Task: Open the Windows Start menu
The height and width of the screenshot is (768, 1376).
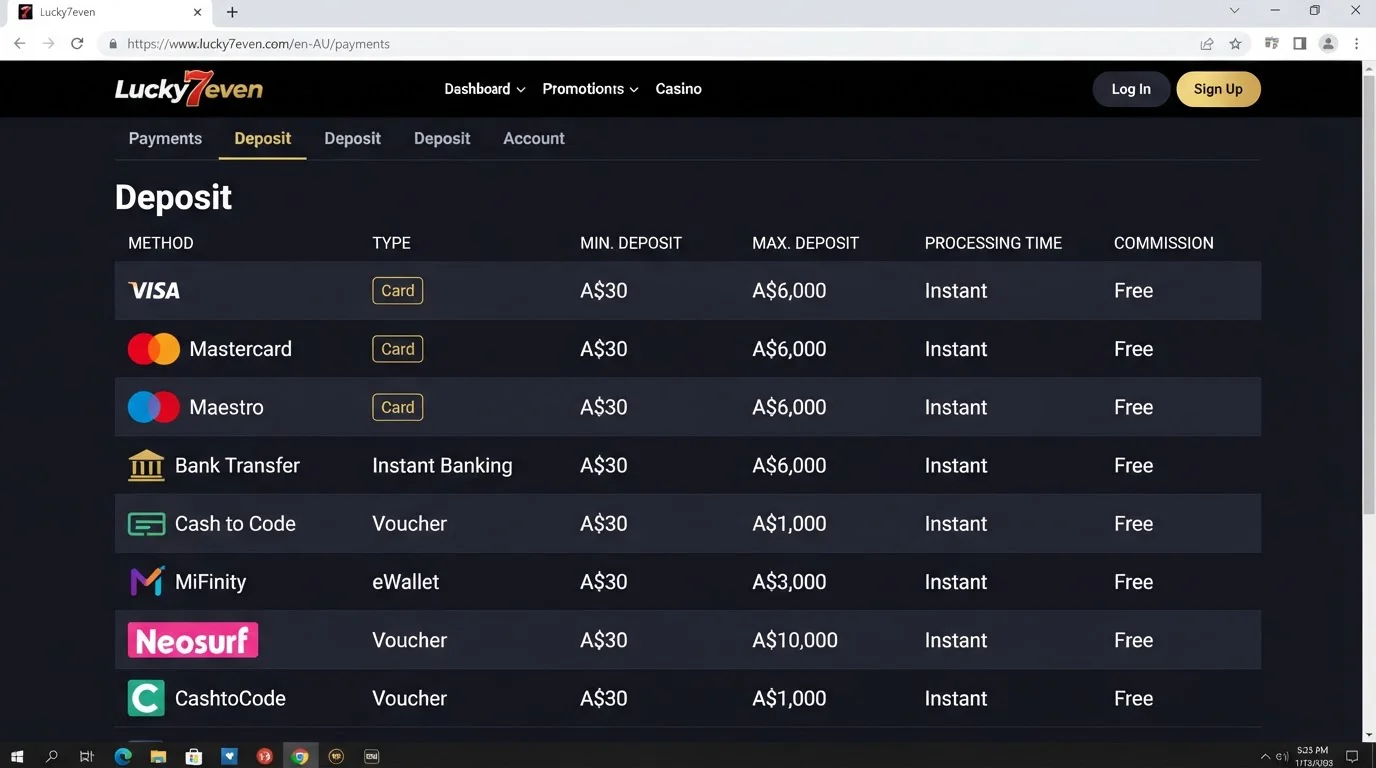Action: pyautogui.click(x=17, y=757)
